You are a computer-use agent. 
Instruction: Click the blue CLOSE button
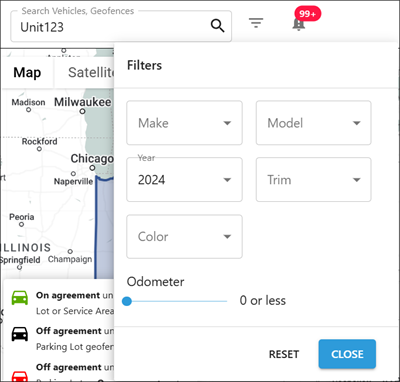[x=347, y=354]
